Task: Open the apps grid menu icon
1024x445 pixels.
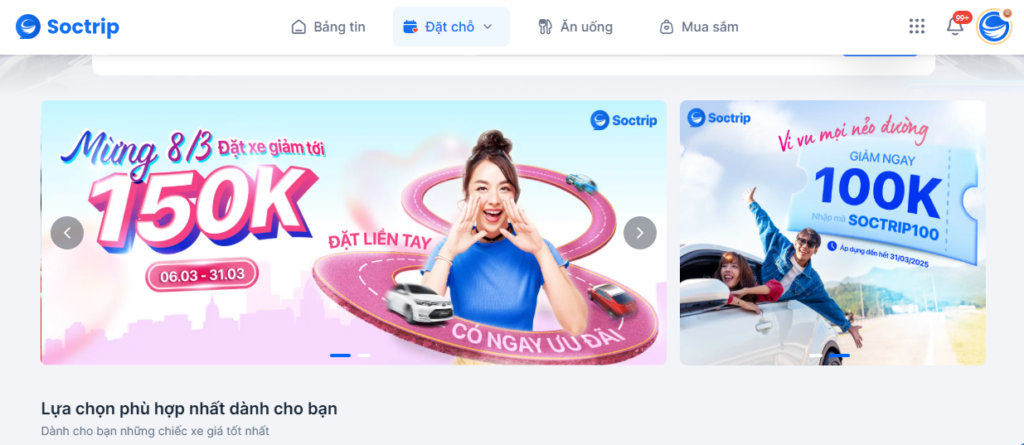Action: (x=917, y=26)
